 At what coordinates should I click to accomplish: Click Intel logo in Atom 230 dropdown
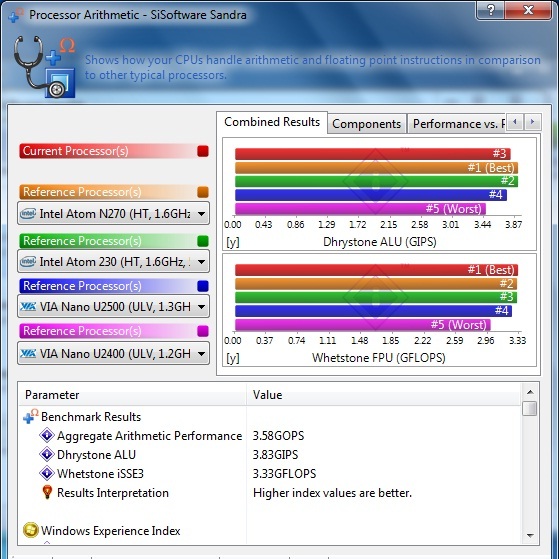28,262
